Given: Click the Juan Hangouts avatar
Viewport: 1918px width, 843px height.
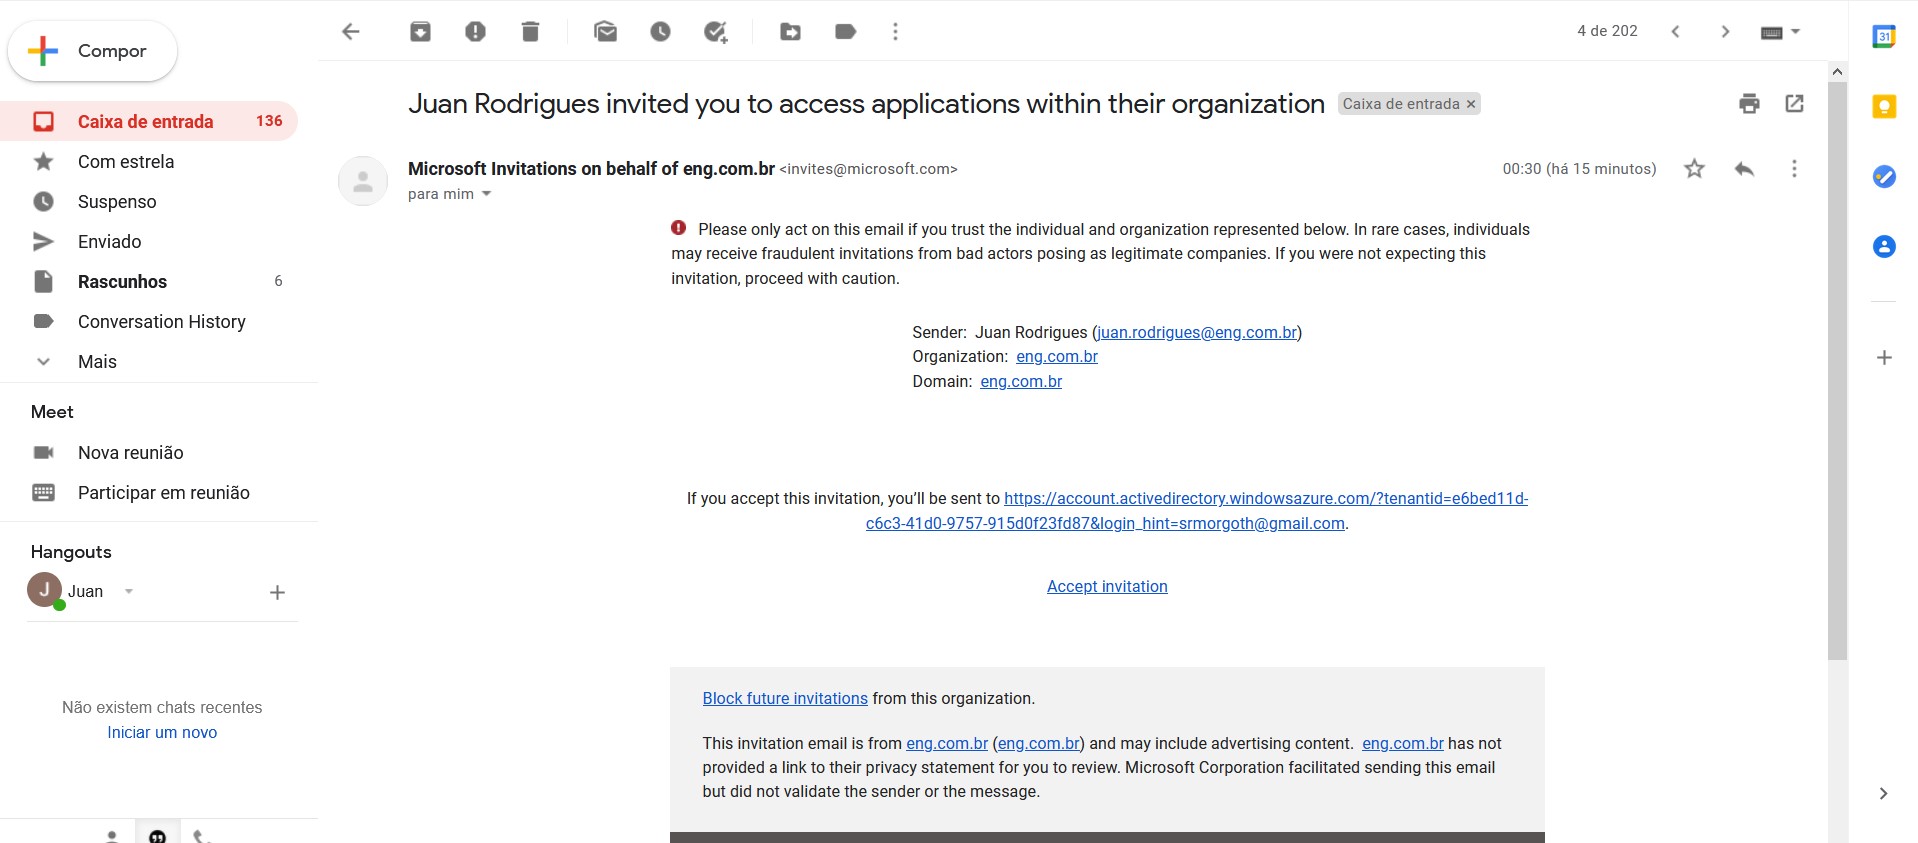Looking at the screenshot, I should 45,590.
